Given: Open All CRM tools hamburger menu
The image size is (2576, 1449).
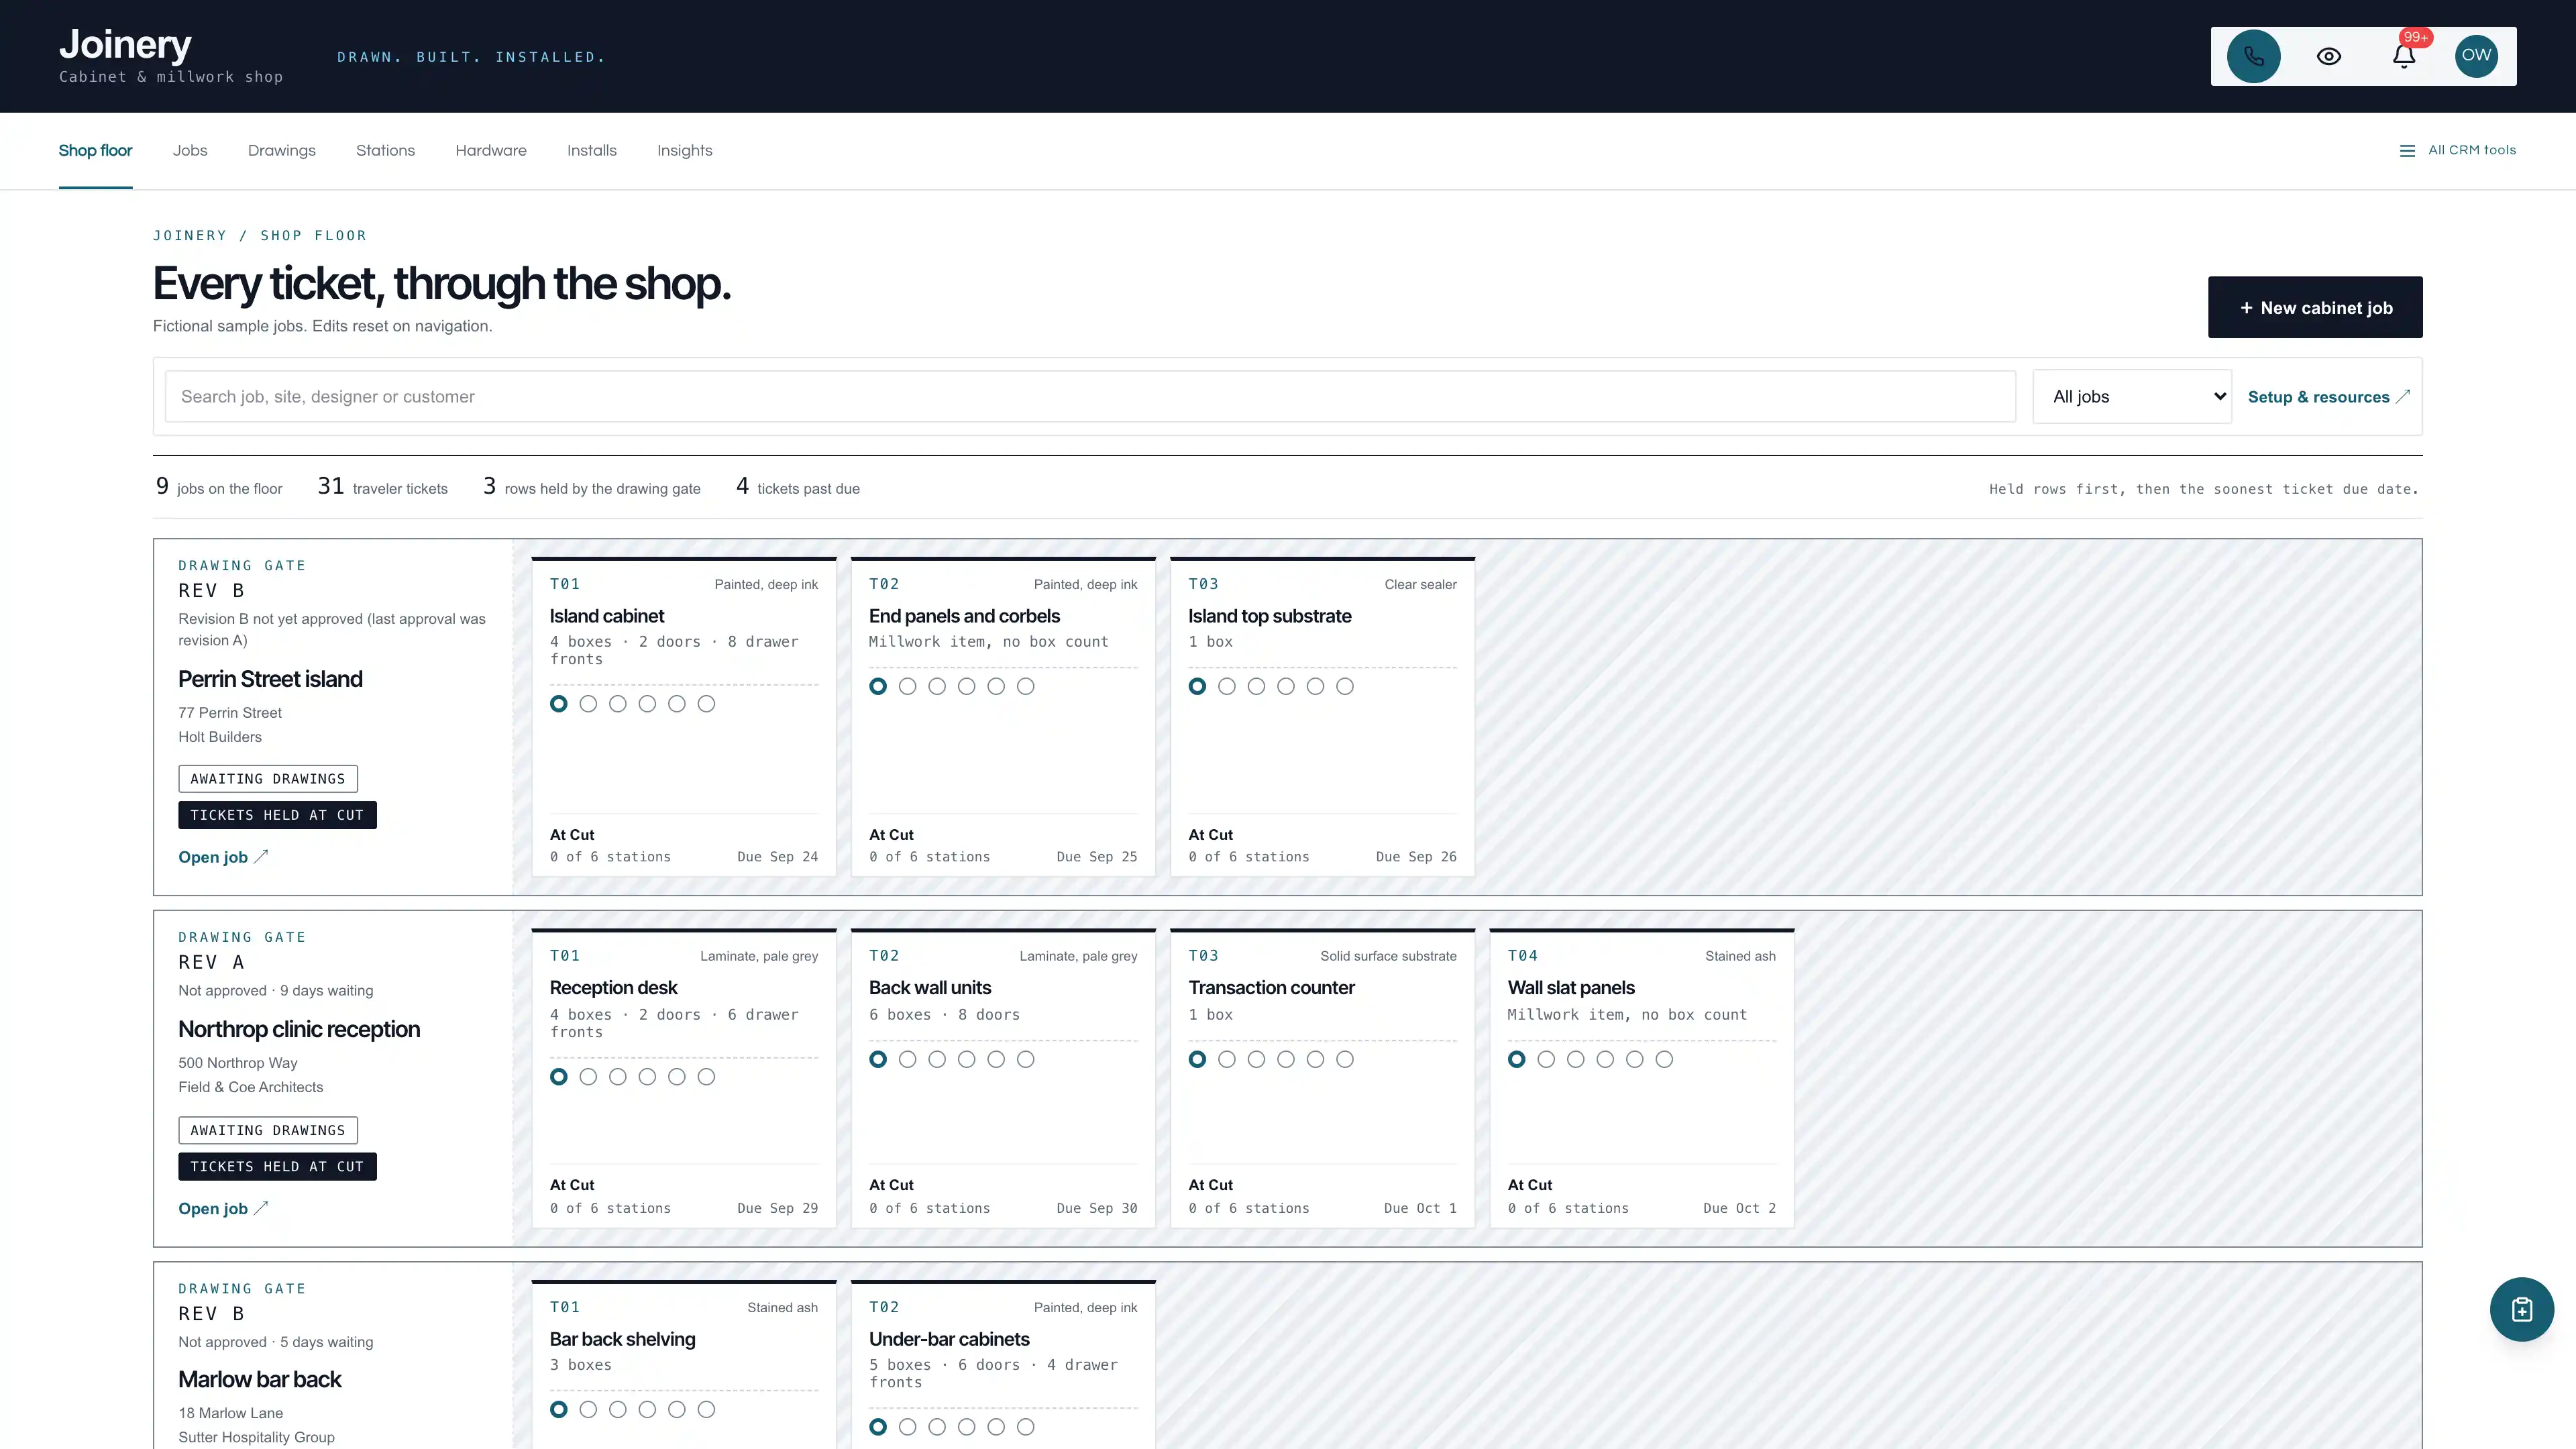Looking at the screenshot, I should point(2457,150).
